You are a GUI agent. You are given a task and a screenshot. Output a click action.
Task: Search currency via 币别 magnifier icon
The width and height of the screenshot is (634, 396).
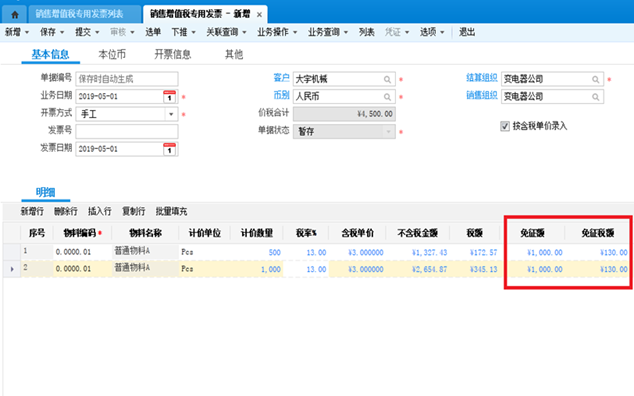click(x=387, y=97)
